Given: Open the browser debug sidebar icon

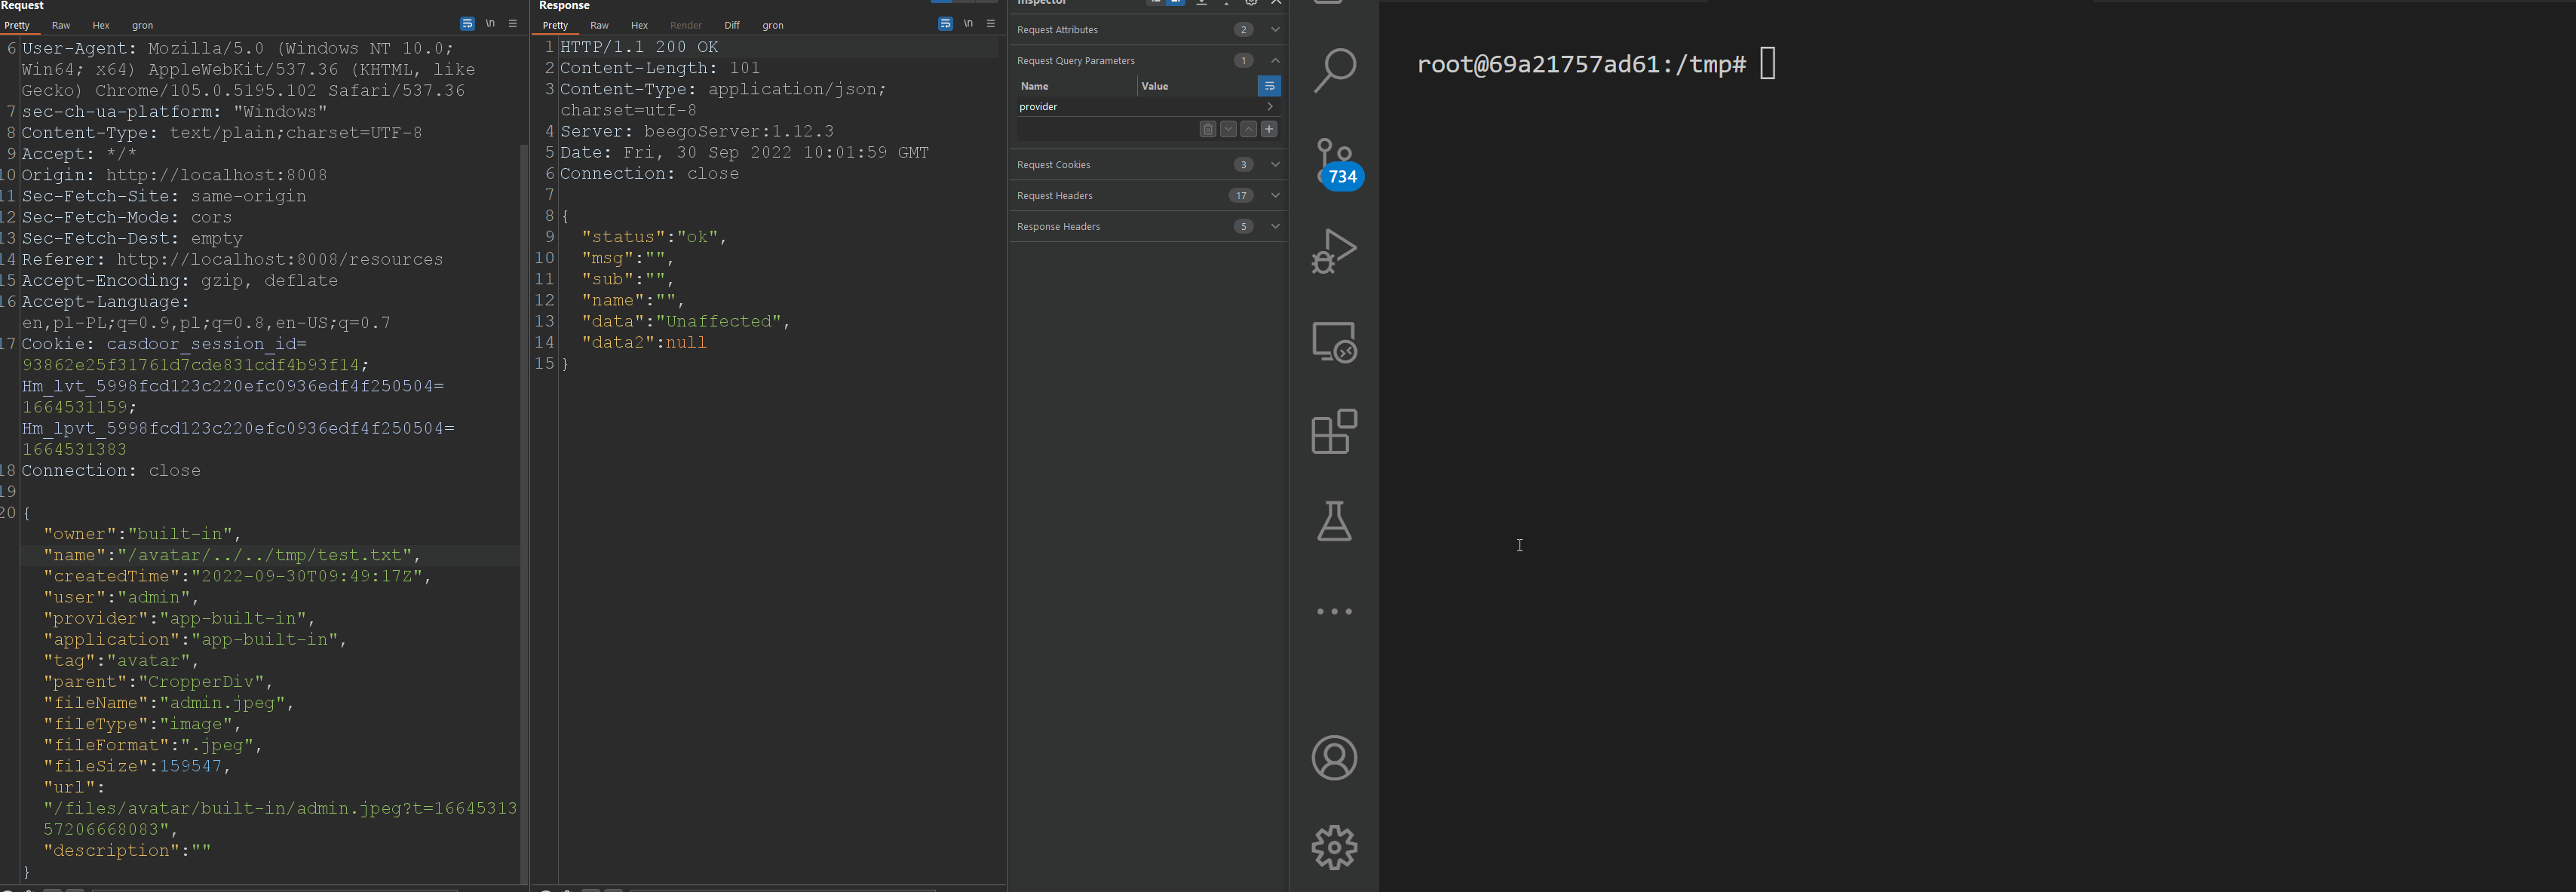Looking at the screenshot, I should (1334, 342).
